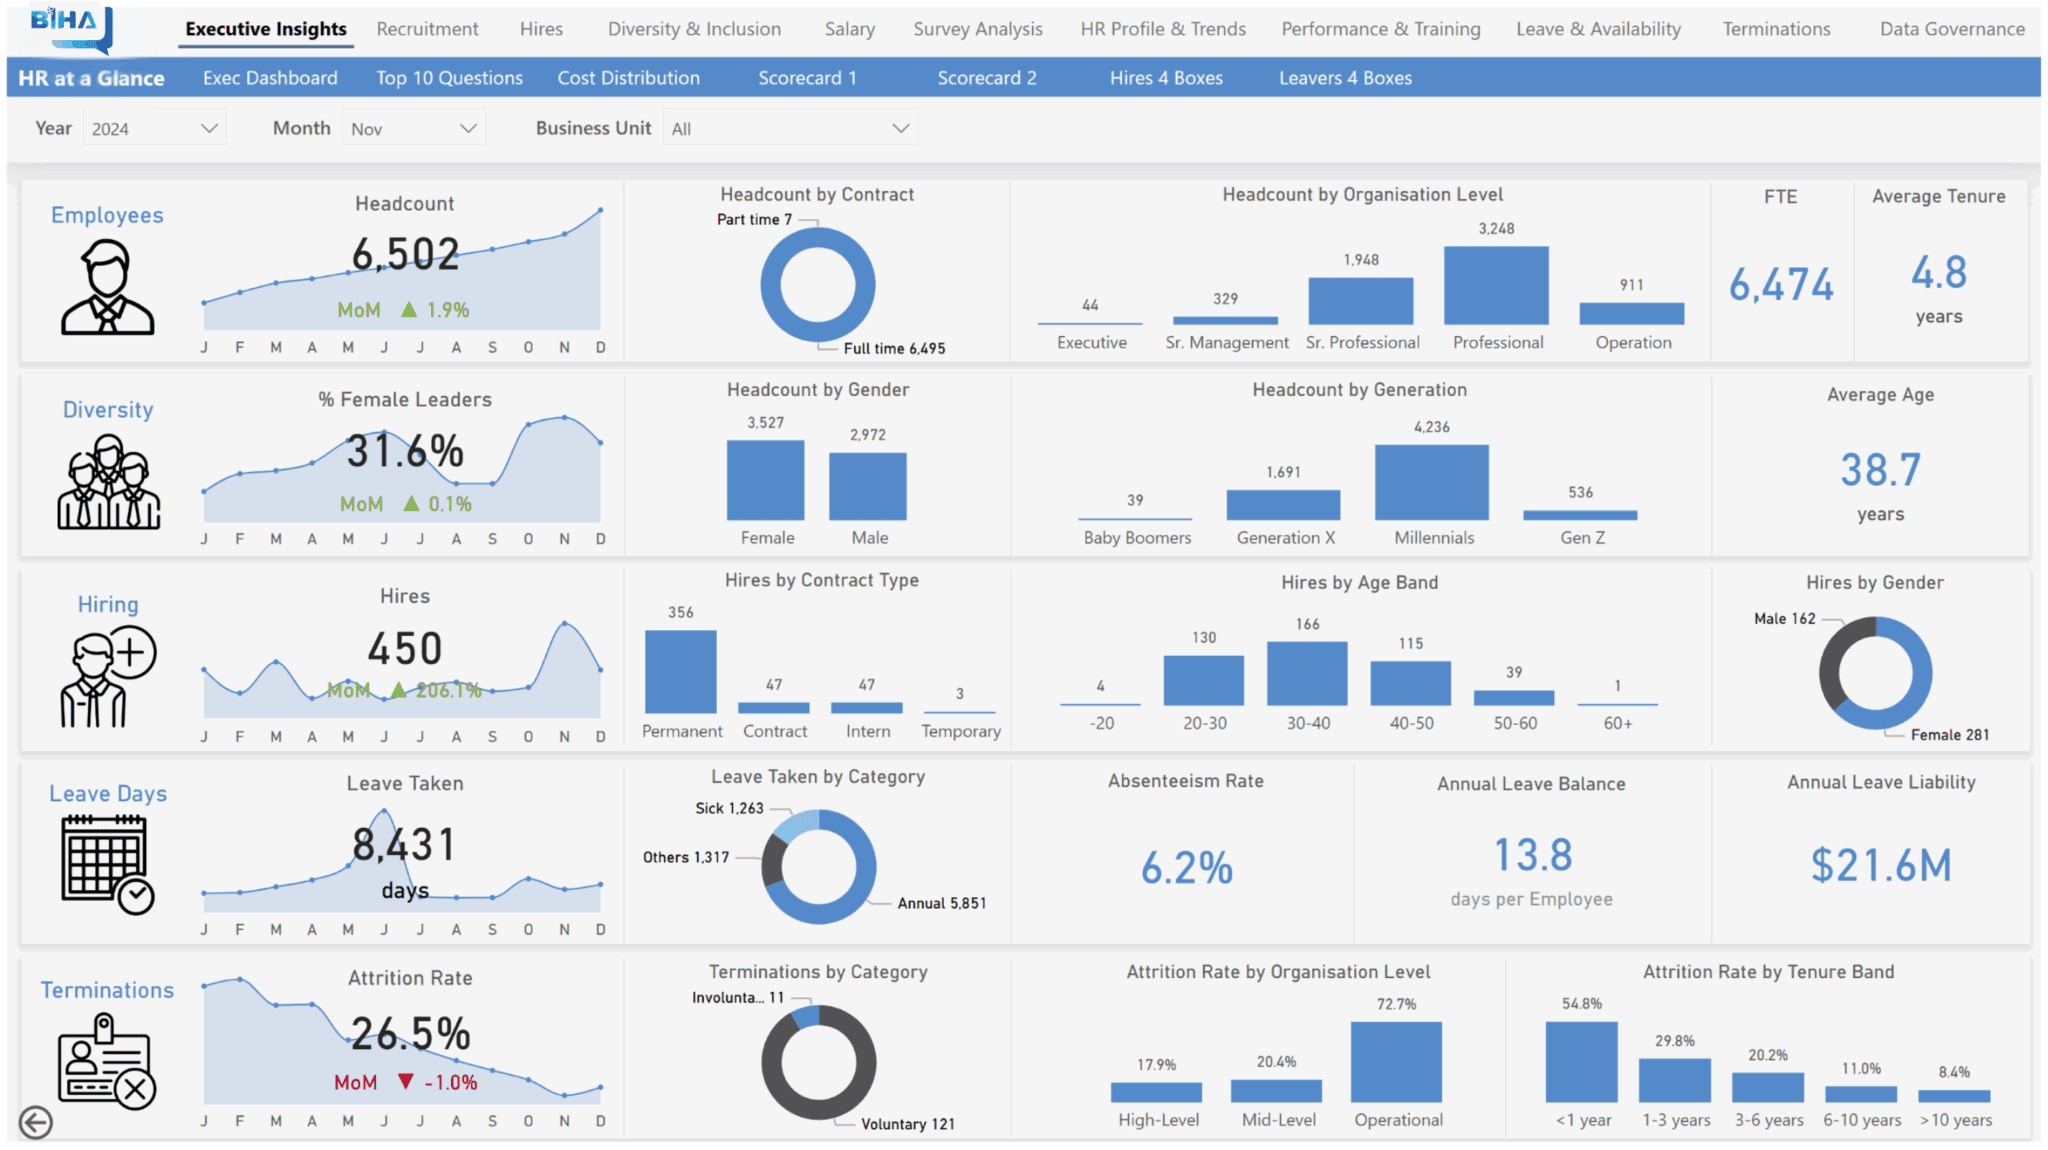Screen dimensions: 2048x1150
Task: Click the Operational attrition rate bar
Action: [1396, 1062]
